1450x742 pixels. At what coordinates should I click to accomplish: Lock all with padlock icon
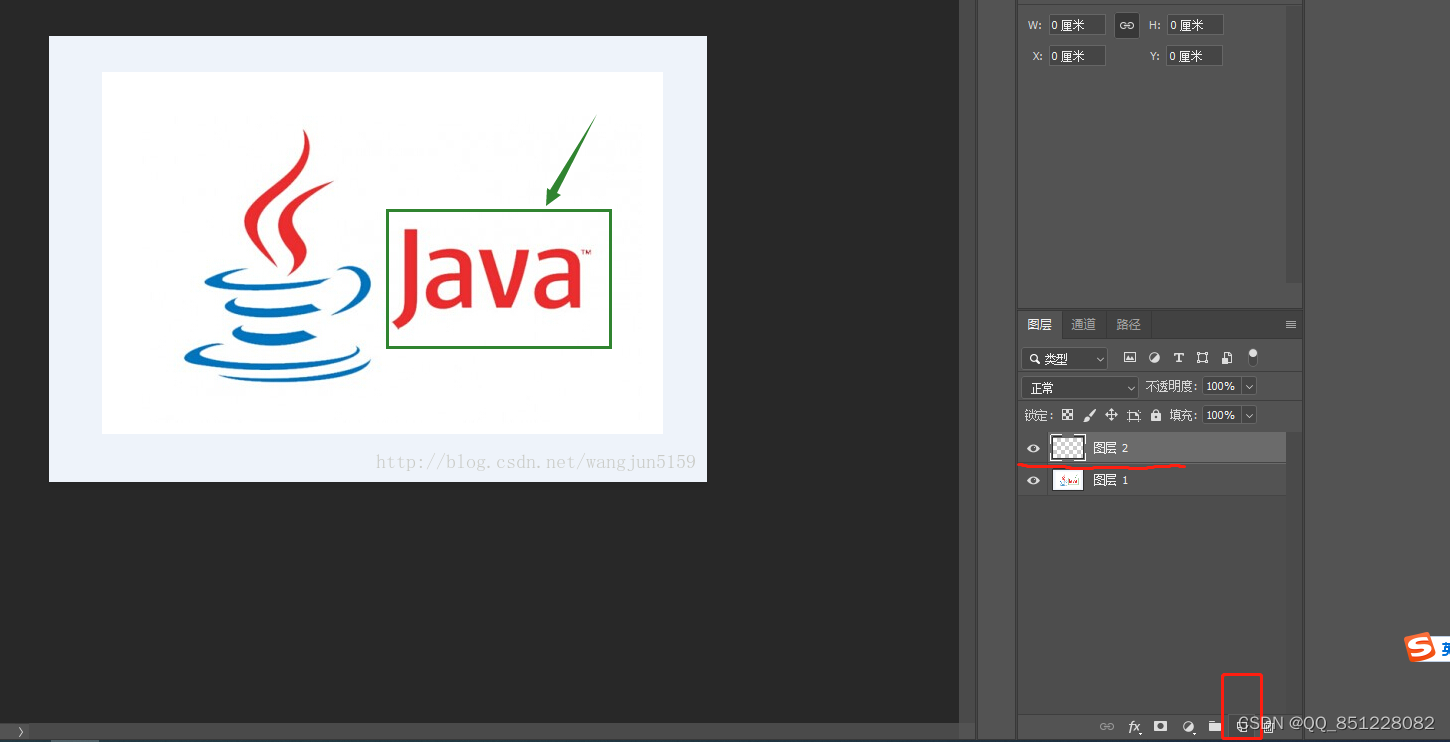tap(1156, 415)
